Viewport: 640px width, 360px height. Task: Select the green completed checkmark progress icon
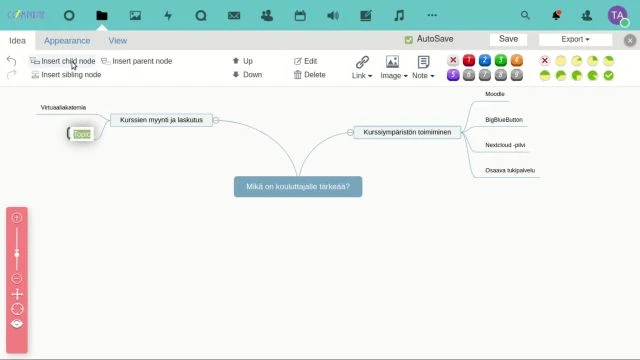click(609, 76)
